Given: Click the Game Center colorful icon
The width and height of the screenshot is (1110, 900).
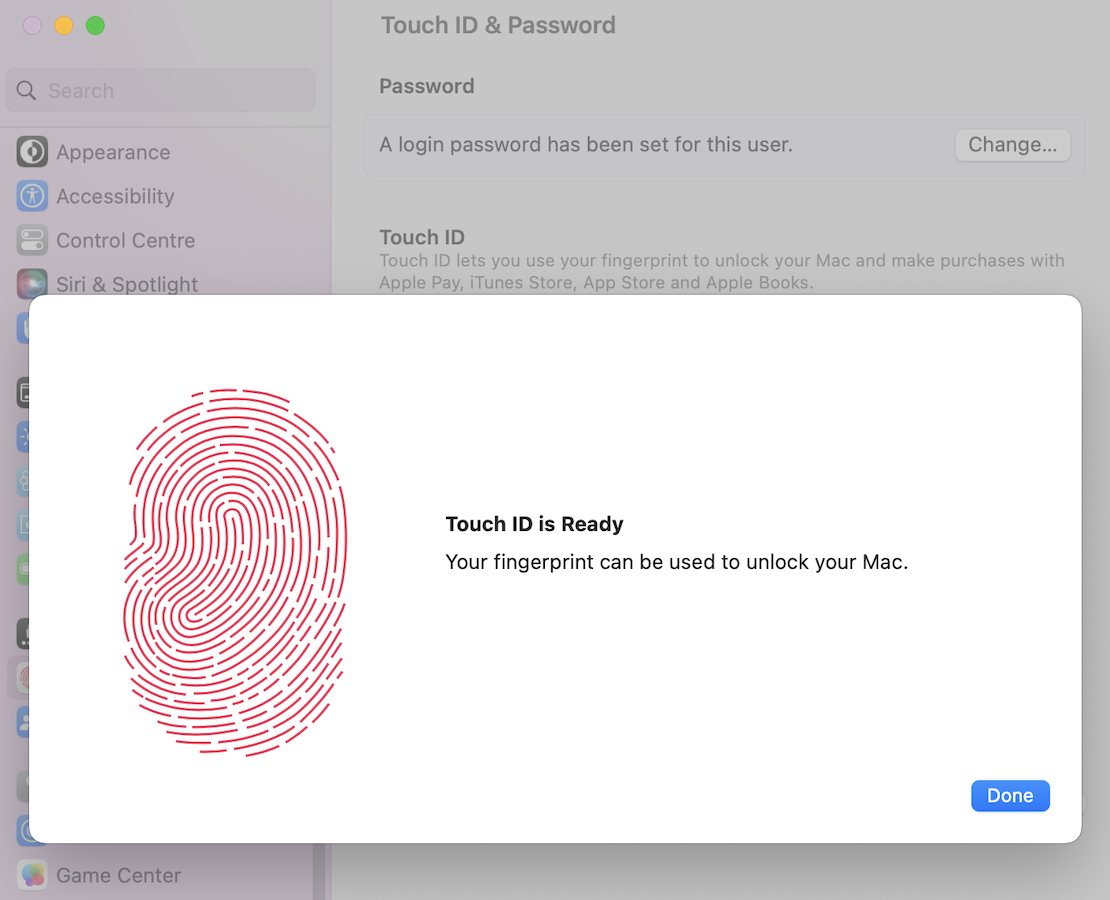Looking at the screenshot, I should (x=32, y=875).
